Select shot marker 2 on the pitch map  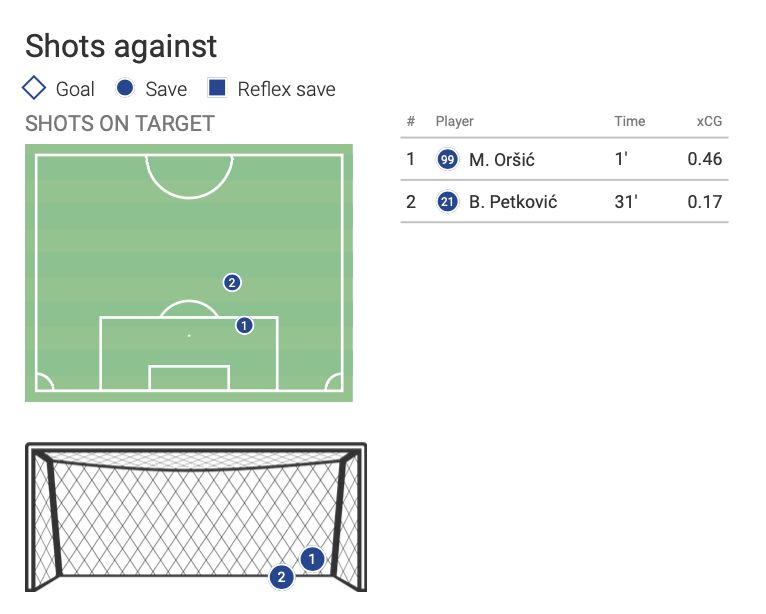pos(232,282)
